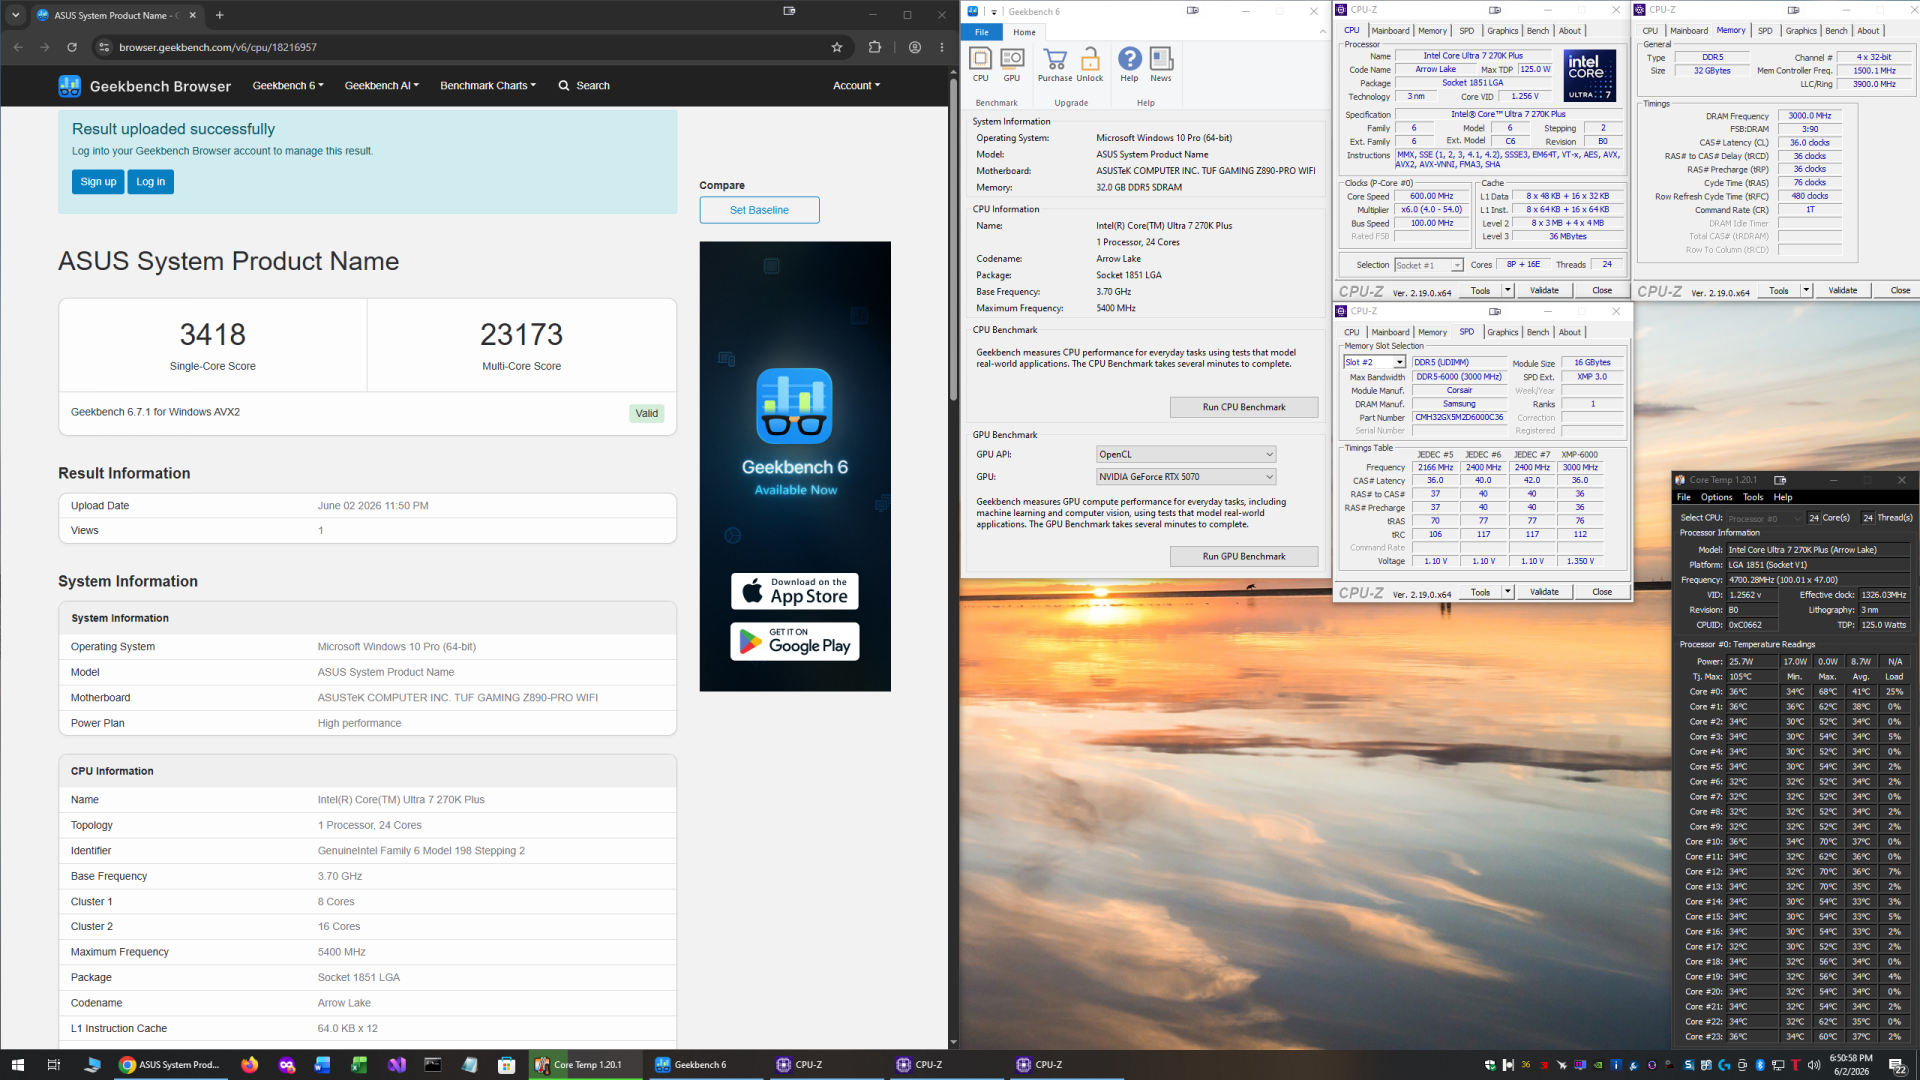View site information icon in the address bar
Viewport: 1920px width, 1080px height.
pos(103,47)
